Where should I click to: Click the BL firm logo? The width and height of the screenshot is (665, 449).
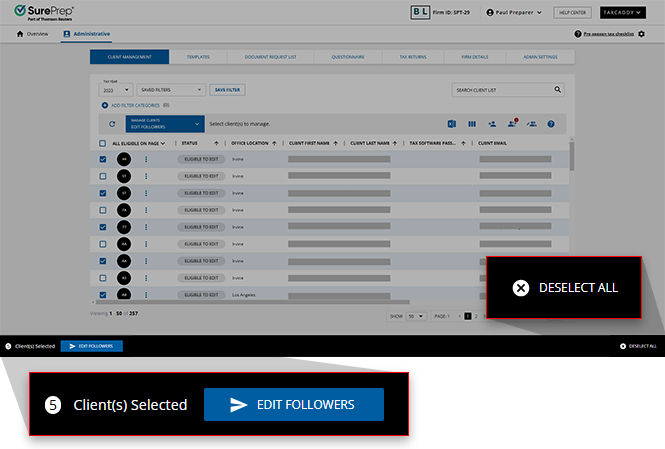tap(420, 12)
